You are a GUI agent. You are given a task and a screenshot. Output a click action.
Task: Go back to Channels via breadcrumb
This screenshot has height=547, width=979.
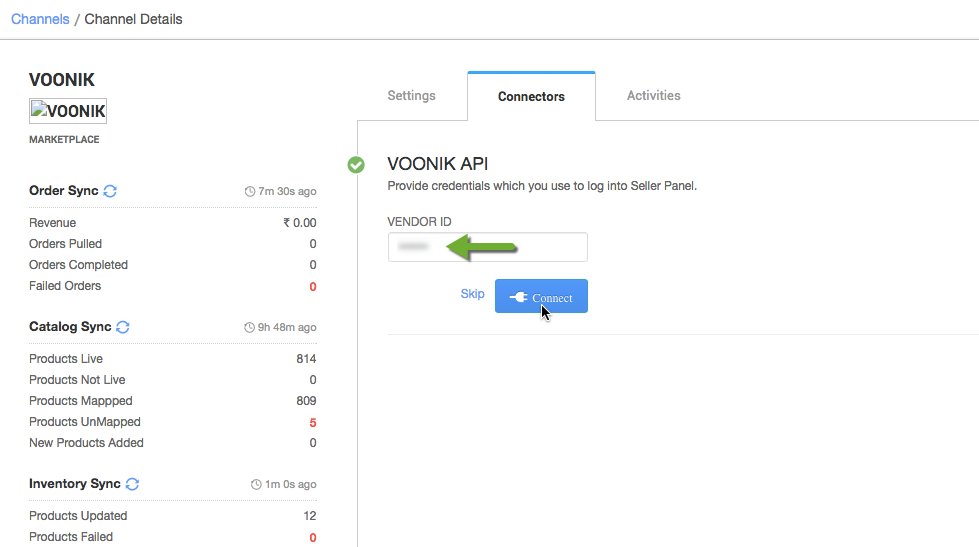coord(40,19)
